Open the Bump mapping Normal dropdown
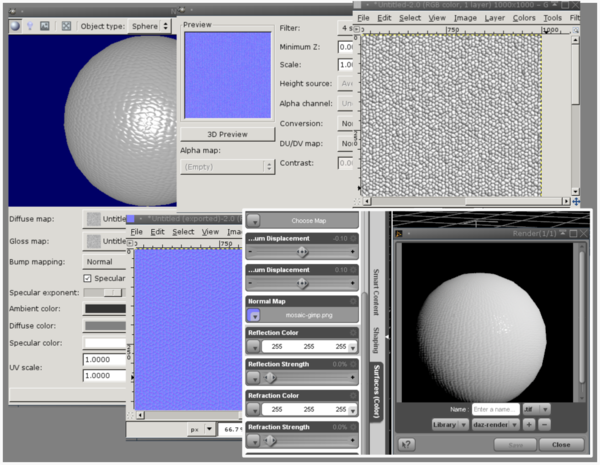Image resolution: width=600 pixels, height=465 pixels. [104, 262]
